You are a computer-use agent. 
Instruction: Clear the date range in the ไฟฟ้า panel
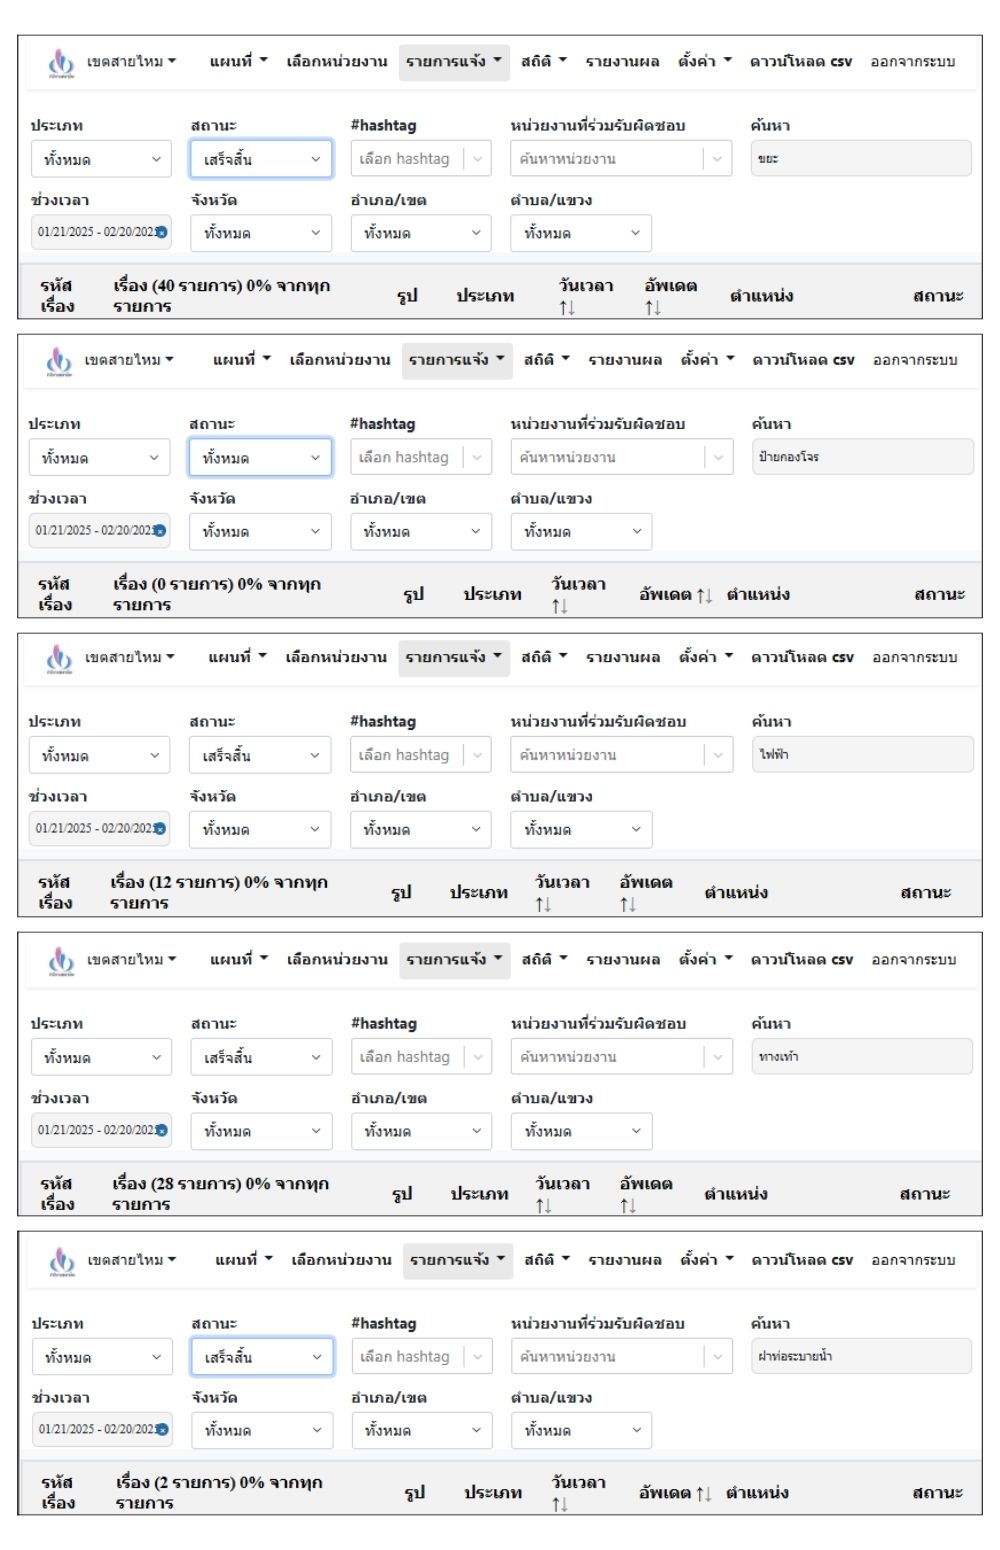tap(160, 828)
